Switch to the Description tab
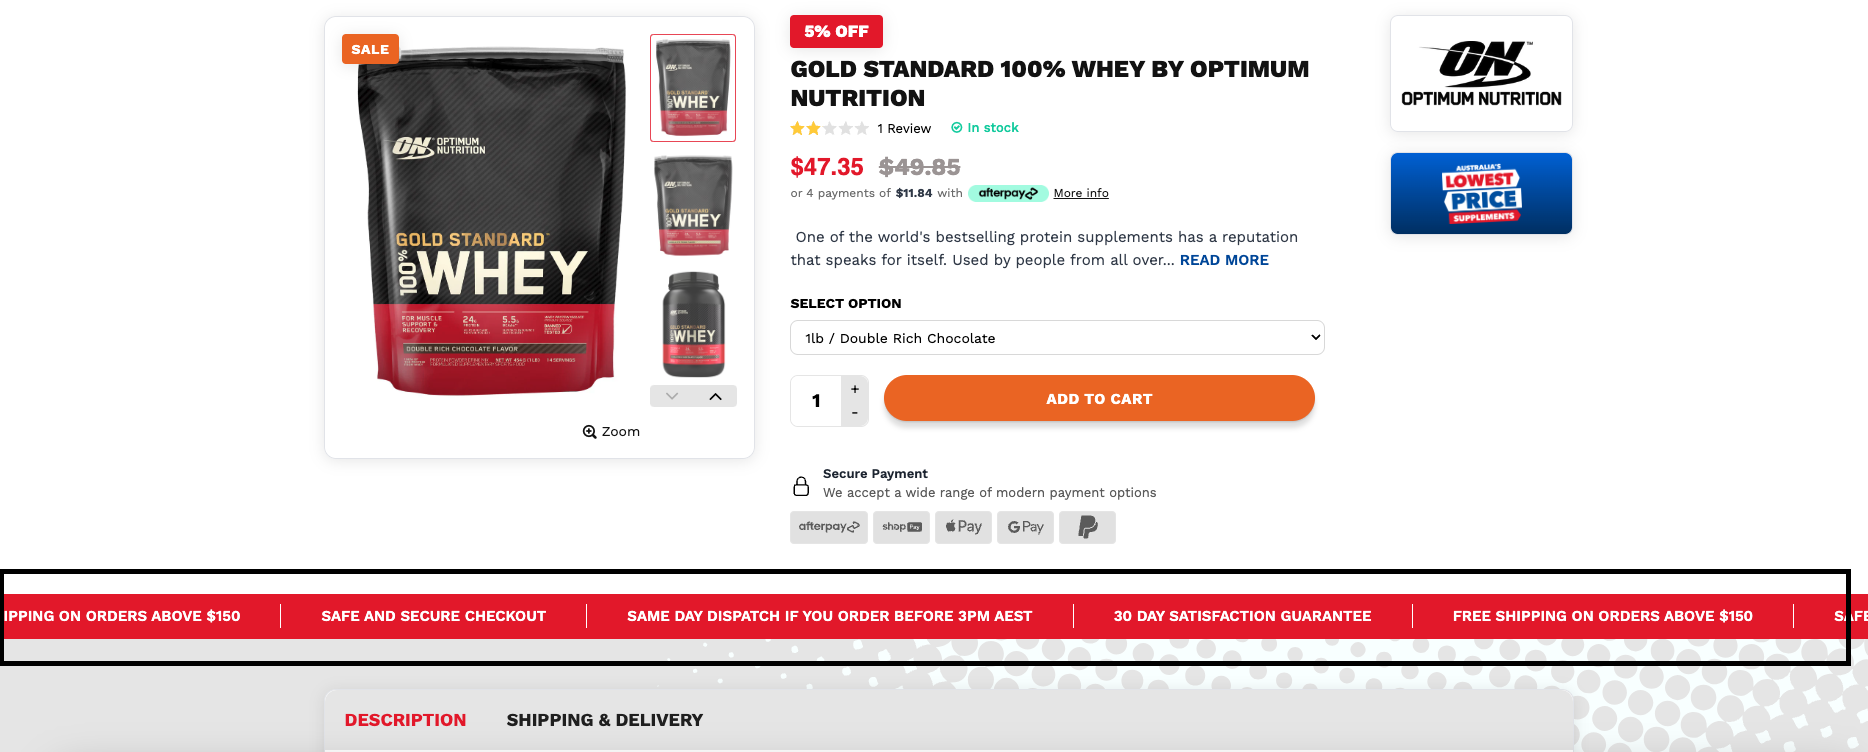The height and width of the screenshot is (752, 1868). pos(405,720)
